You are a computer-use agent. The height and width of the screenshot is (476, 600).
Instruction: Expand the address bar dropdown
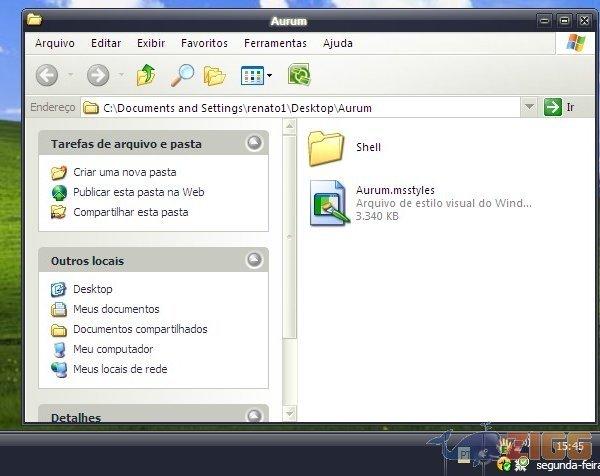point(529,107)
